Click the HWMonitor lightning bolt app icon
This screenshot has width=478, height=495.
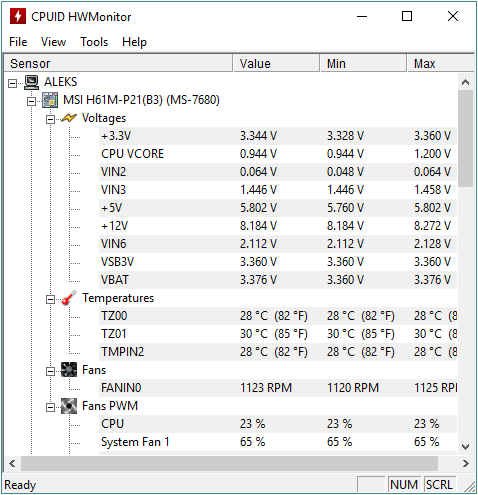click(18, 16)
